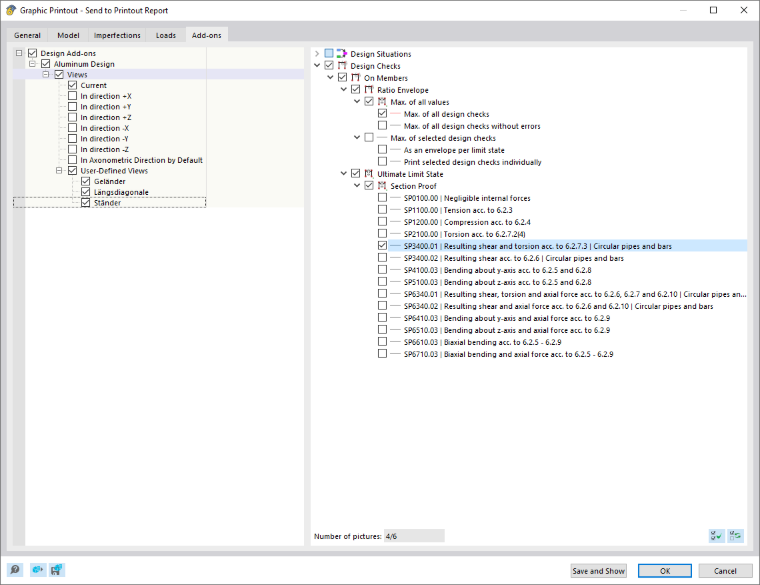Enable view In direction +Y
Screen dimensions: 760x585
tap(73, 107)
